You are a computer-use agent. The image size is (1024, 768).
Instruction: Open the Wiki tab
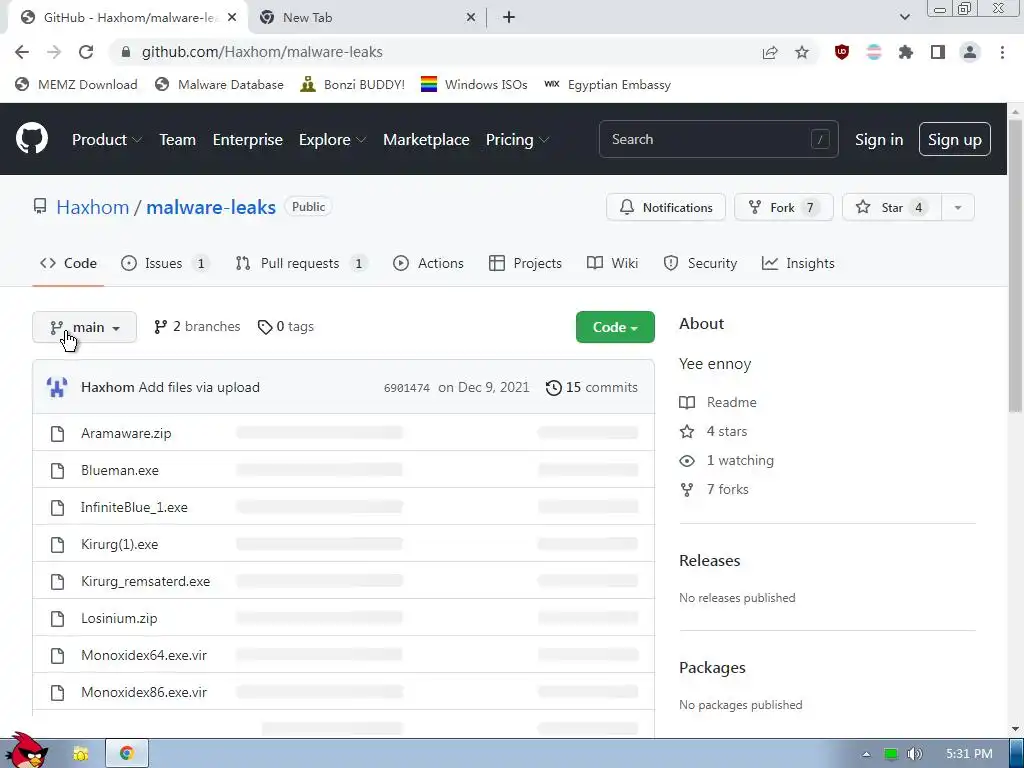613,263
